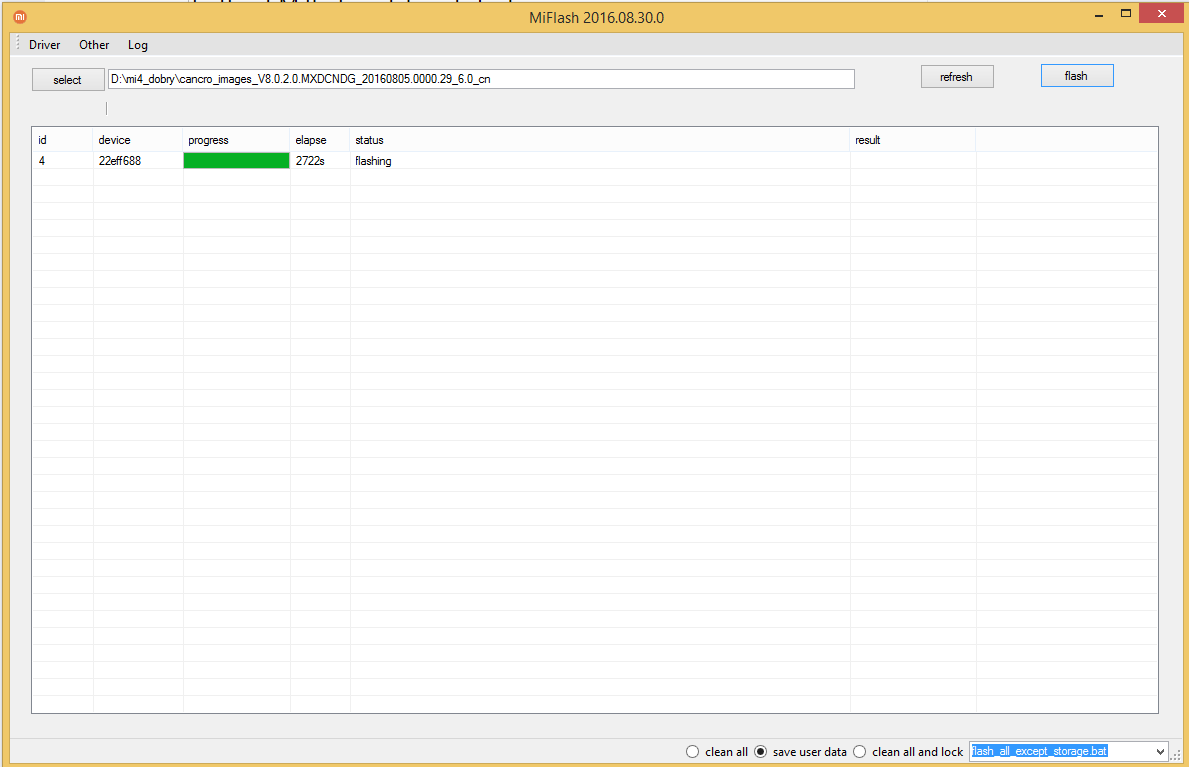Select the 'clean all and lock' option

860,752
